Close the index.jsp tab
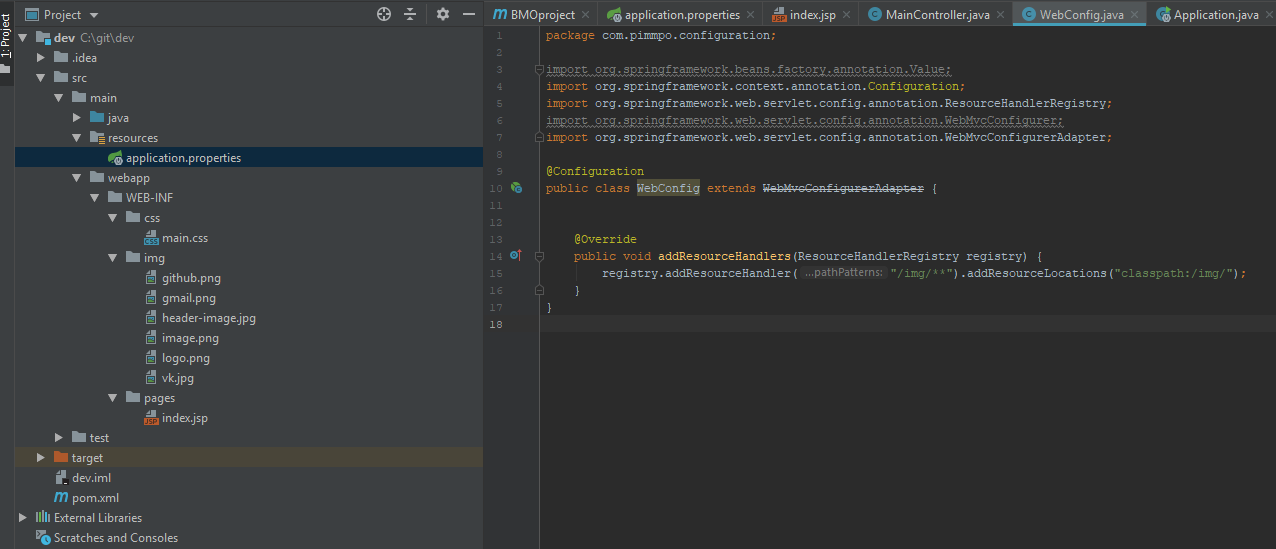This screenshot has height=549, width=1276. pos(847,15)
